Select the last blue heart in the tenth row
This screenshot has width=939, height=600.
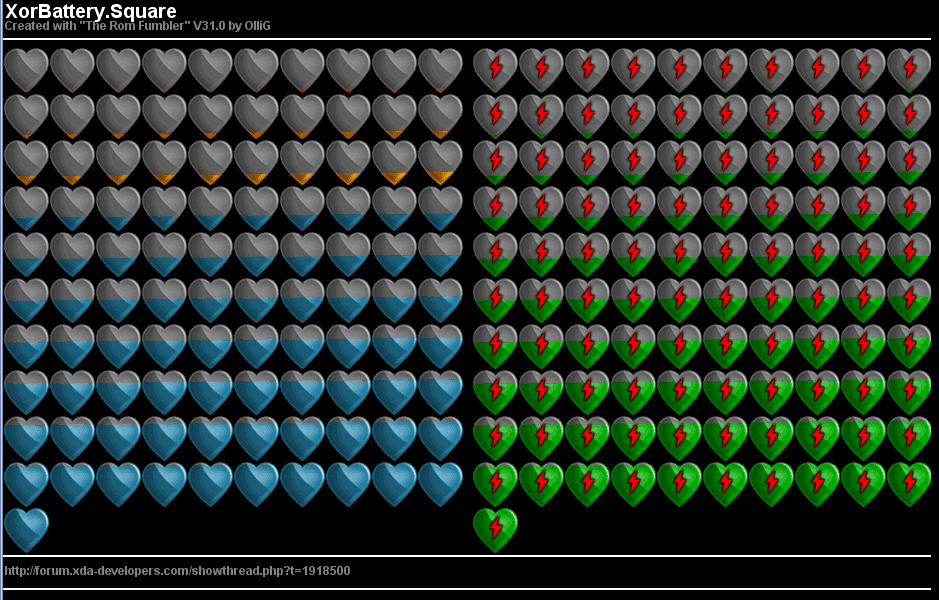(x=441, y=485)
